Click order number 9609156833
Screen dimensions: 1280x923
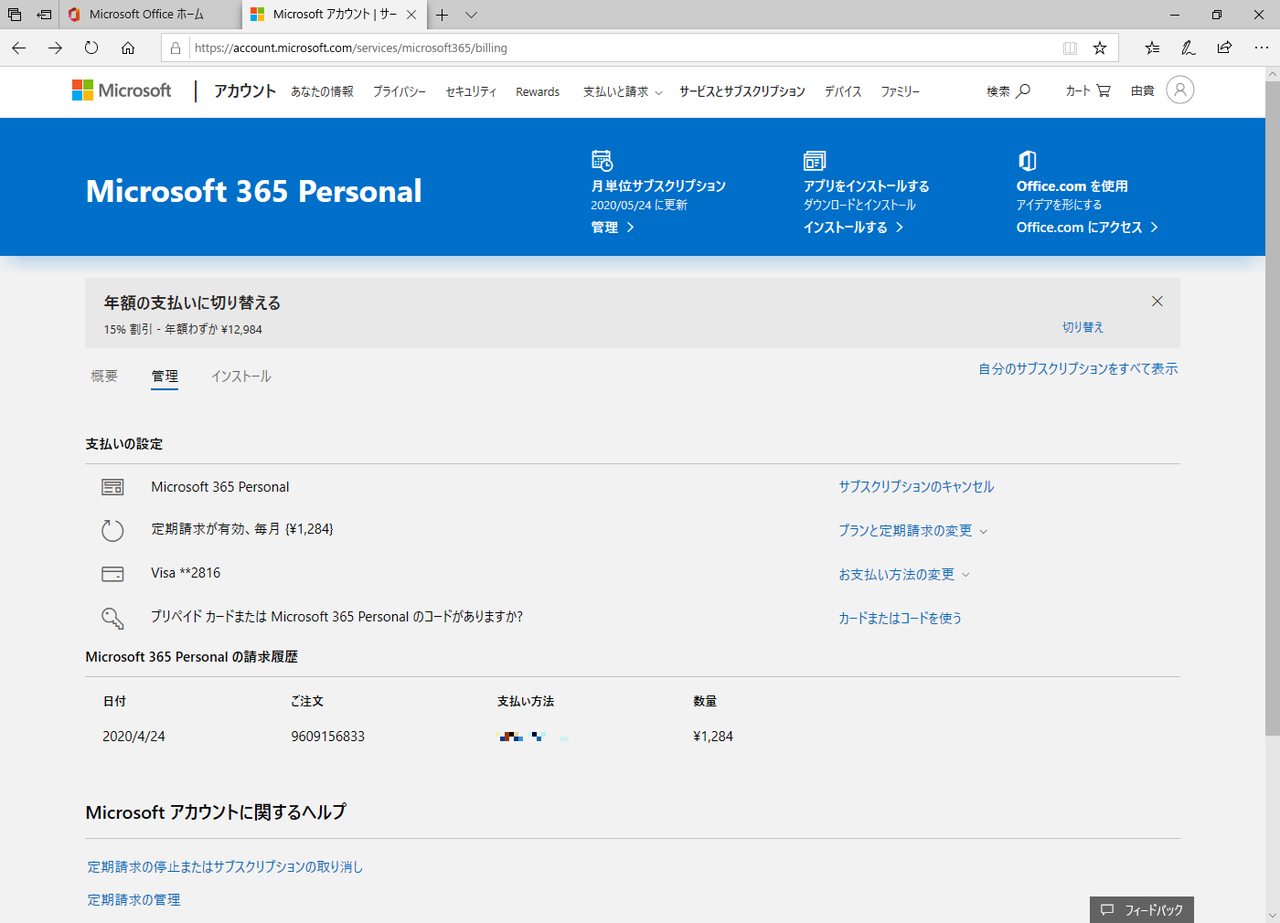(x=328, y=737)
